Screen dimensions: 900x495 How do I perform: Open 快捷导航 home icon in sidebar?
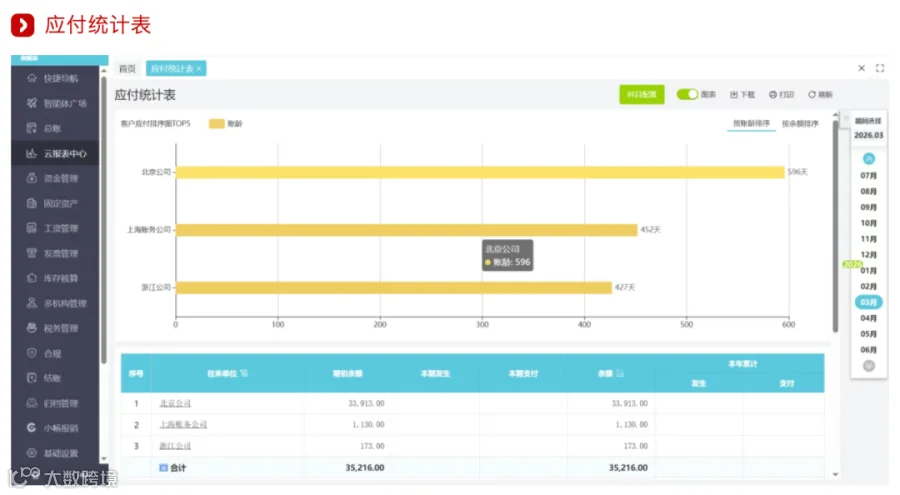tap(32, 78)
